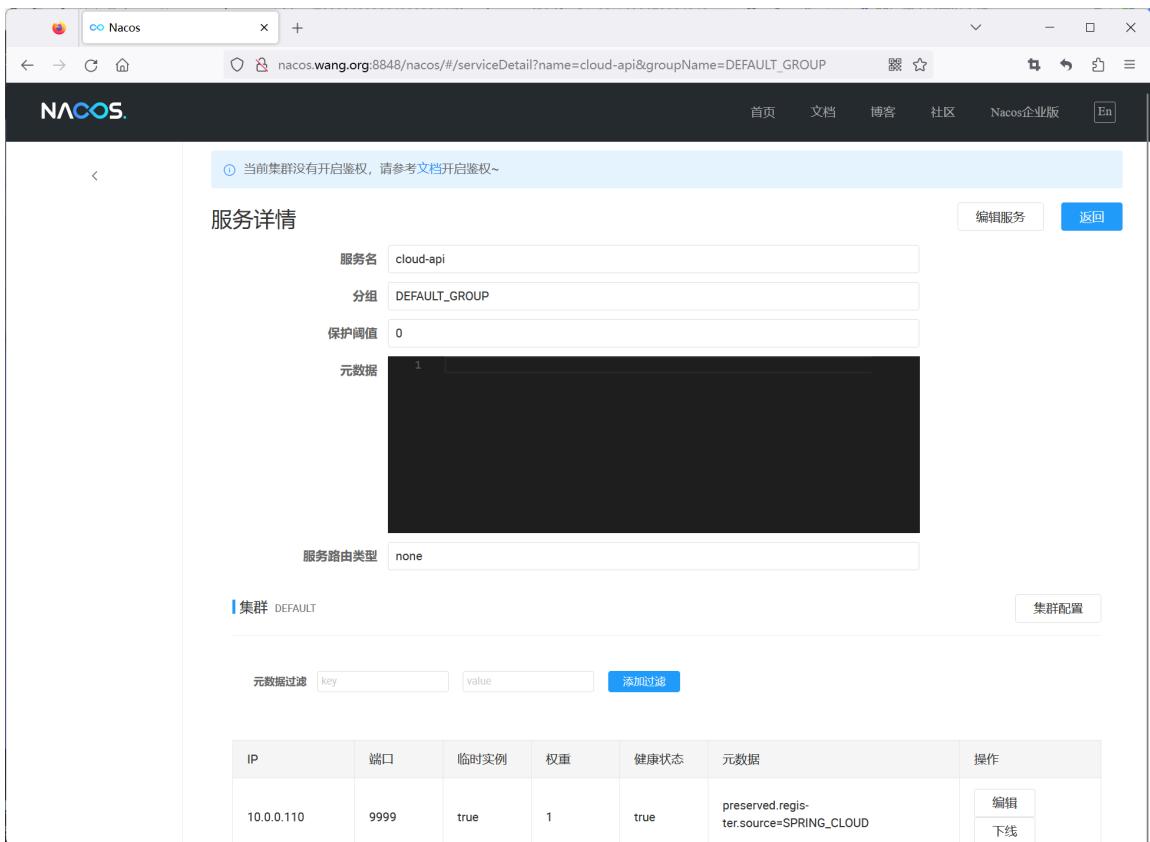The image size is (1150, 842).
Task: Open 博客 in the Nacos header
Action: click(x=883, y=112)
